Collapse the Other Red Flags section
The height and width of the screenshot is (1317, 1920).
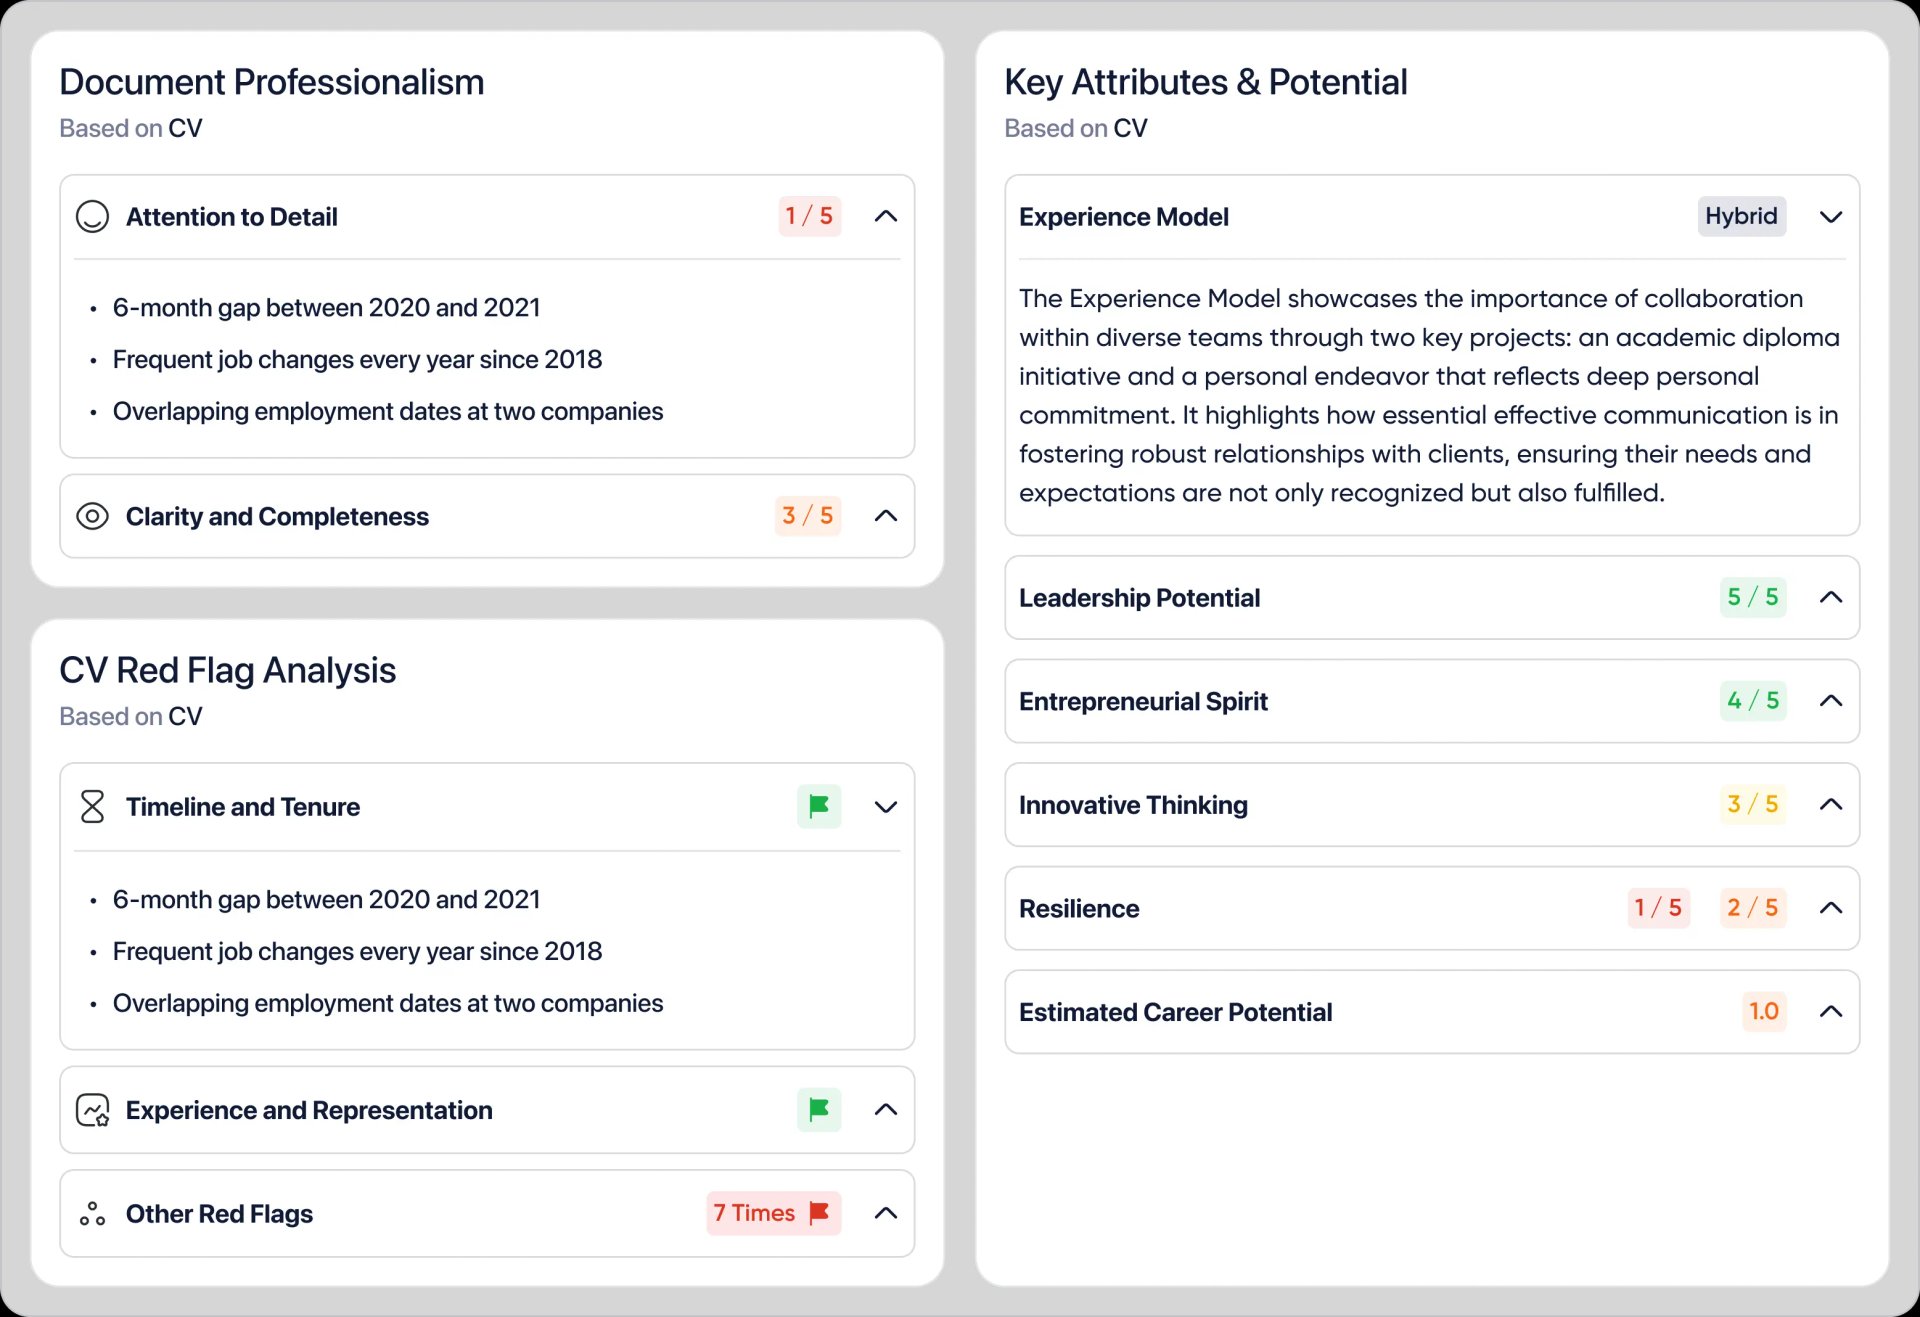coord(886,1213)
